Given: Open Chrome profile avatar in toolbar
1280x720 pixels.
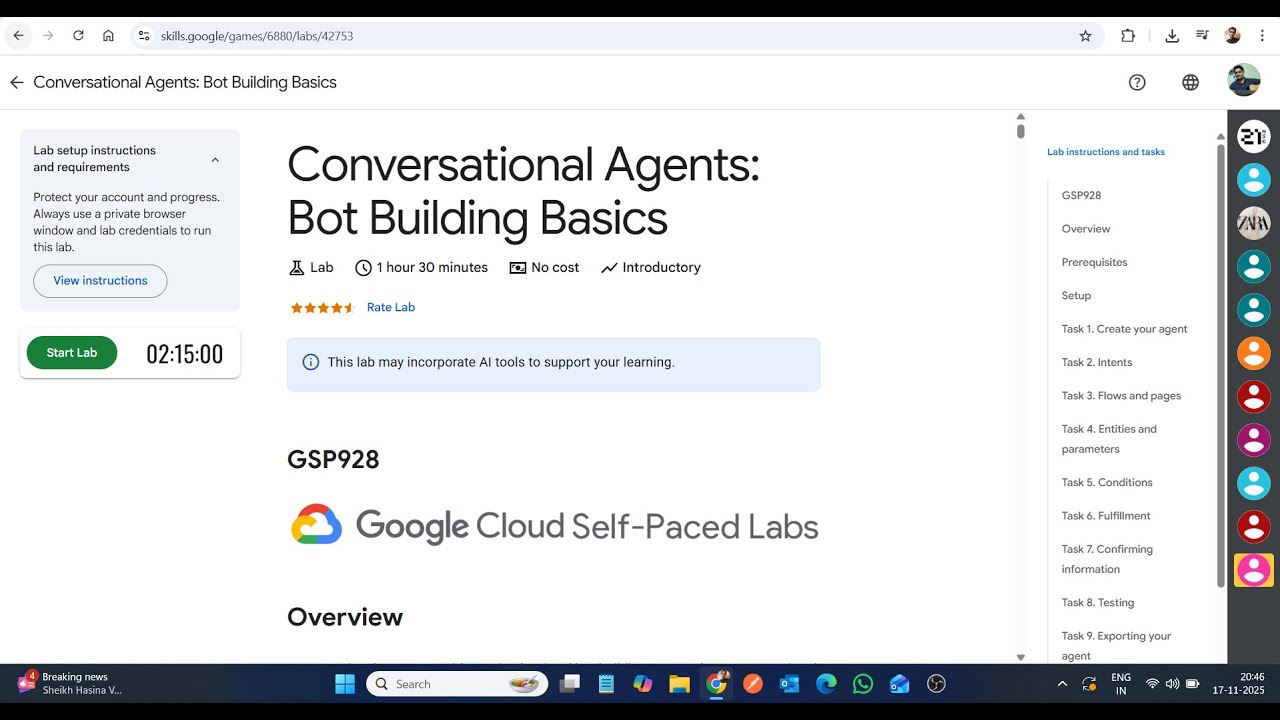Looking at the screenshot, I should [x=1232, y=36].
